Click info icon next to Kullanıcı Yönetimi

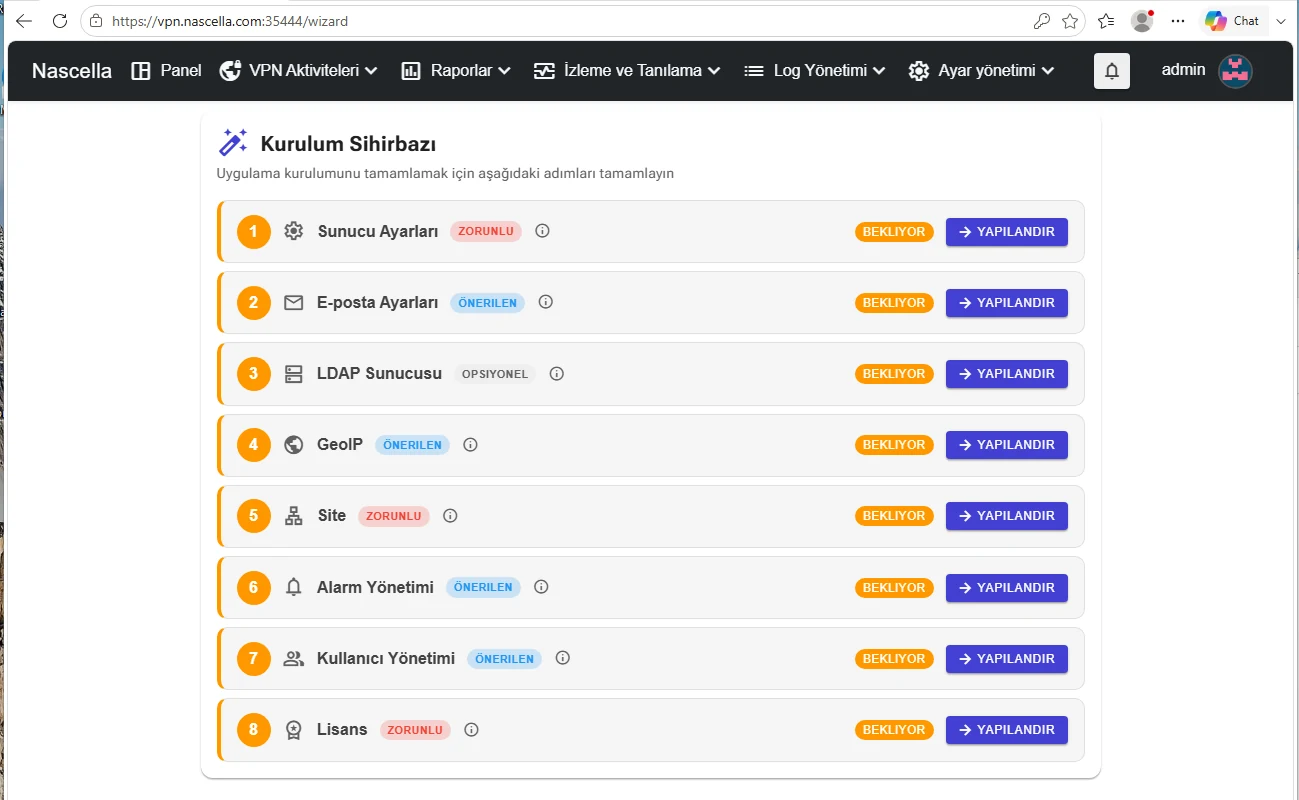[563, 658]
